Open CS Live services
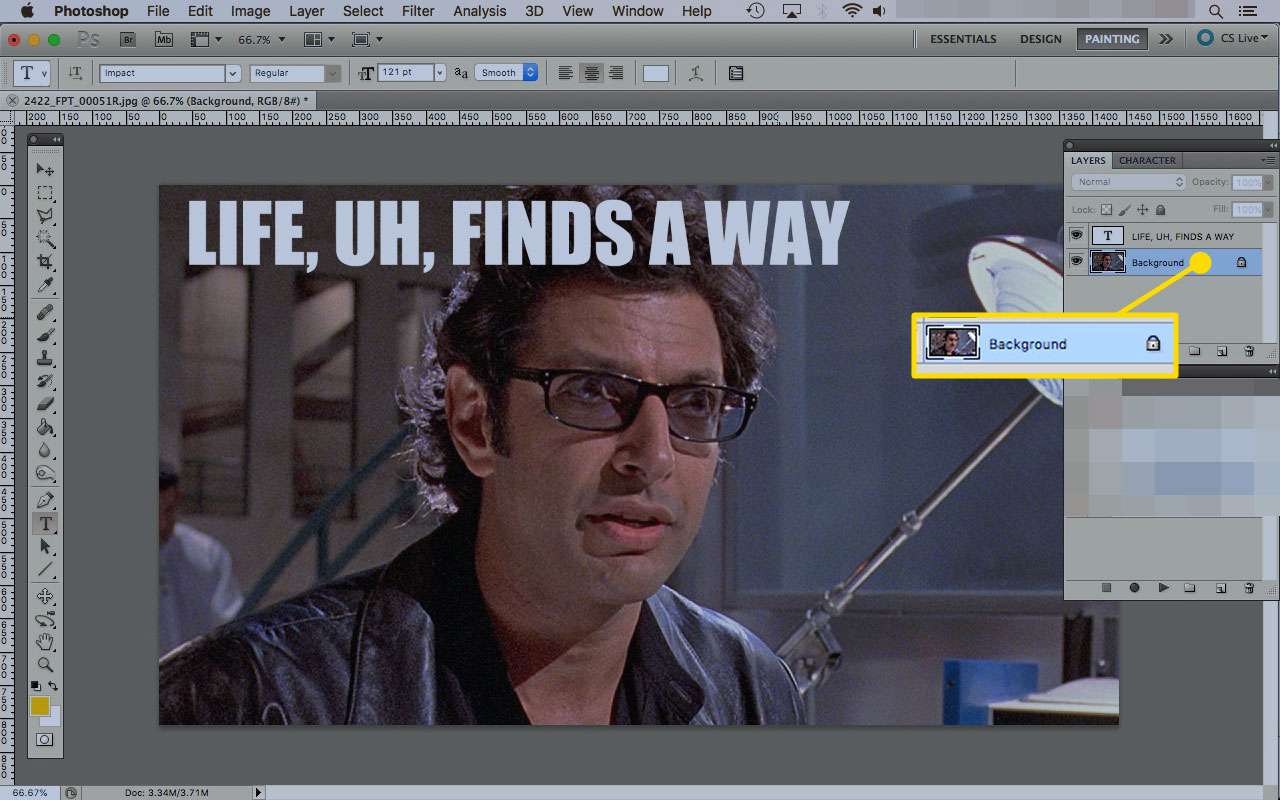 click(1235, 39)
